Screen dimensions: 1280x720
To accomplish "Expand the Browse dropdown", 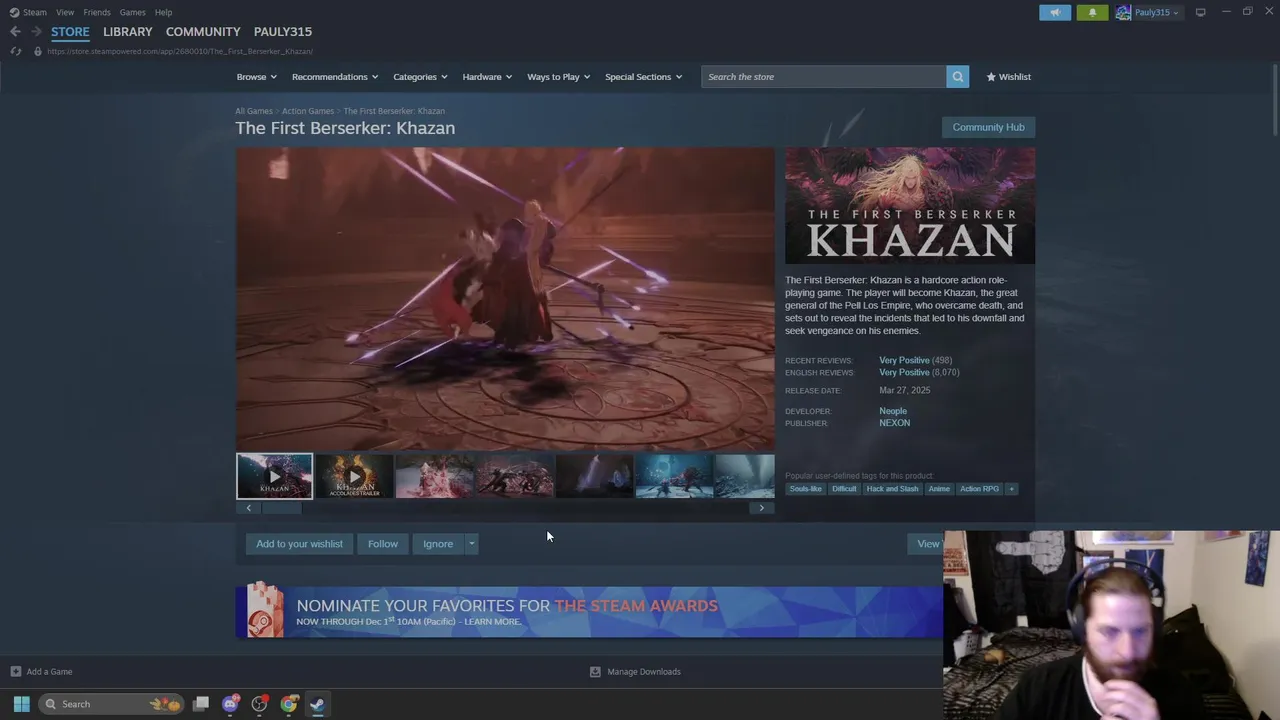I will pos(257,77).
